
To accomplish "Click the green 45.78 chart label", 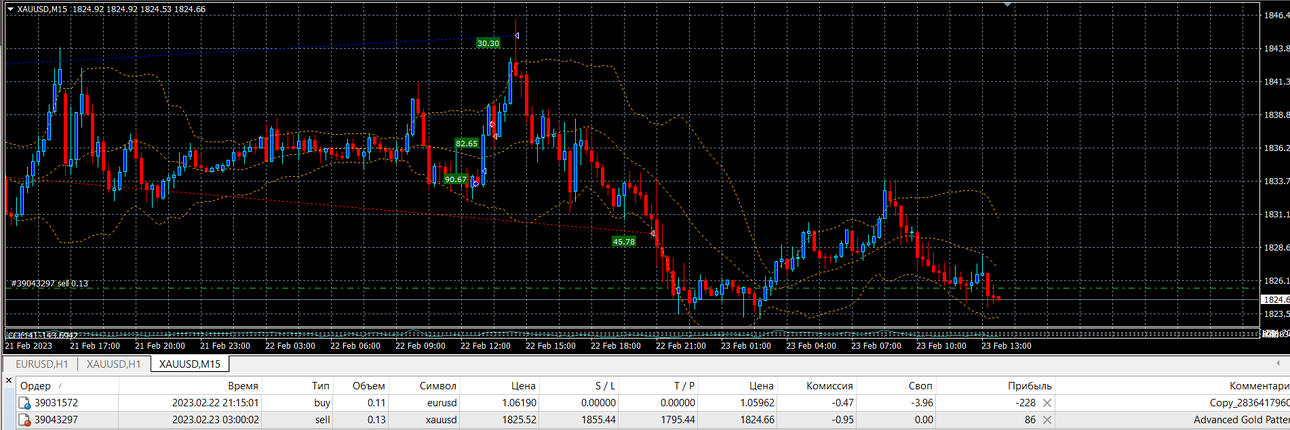I will click(624, 241).
